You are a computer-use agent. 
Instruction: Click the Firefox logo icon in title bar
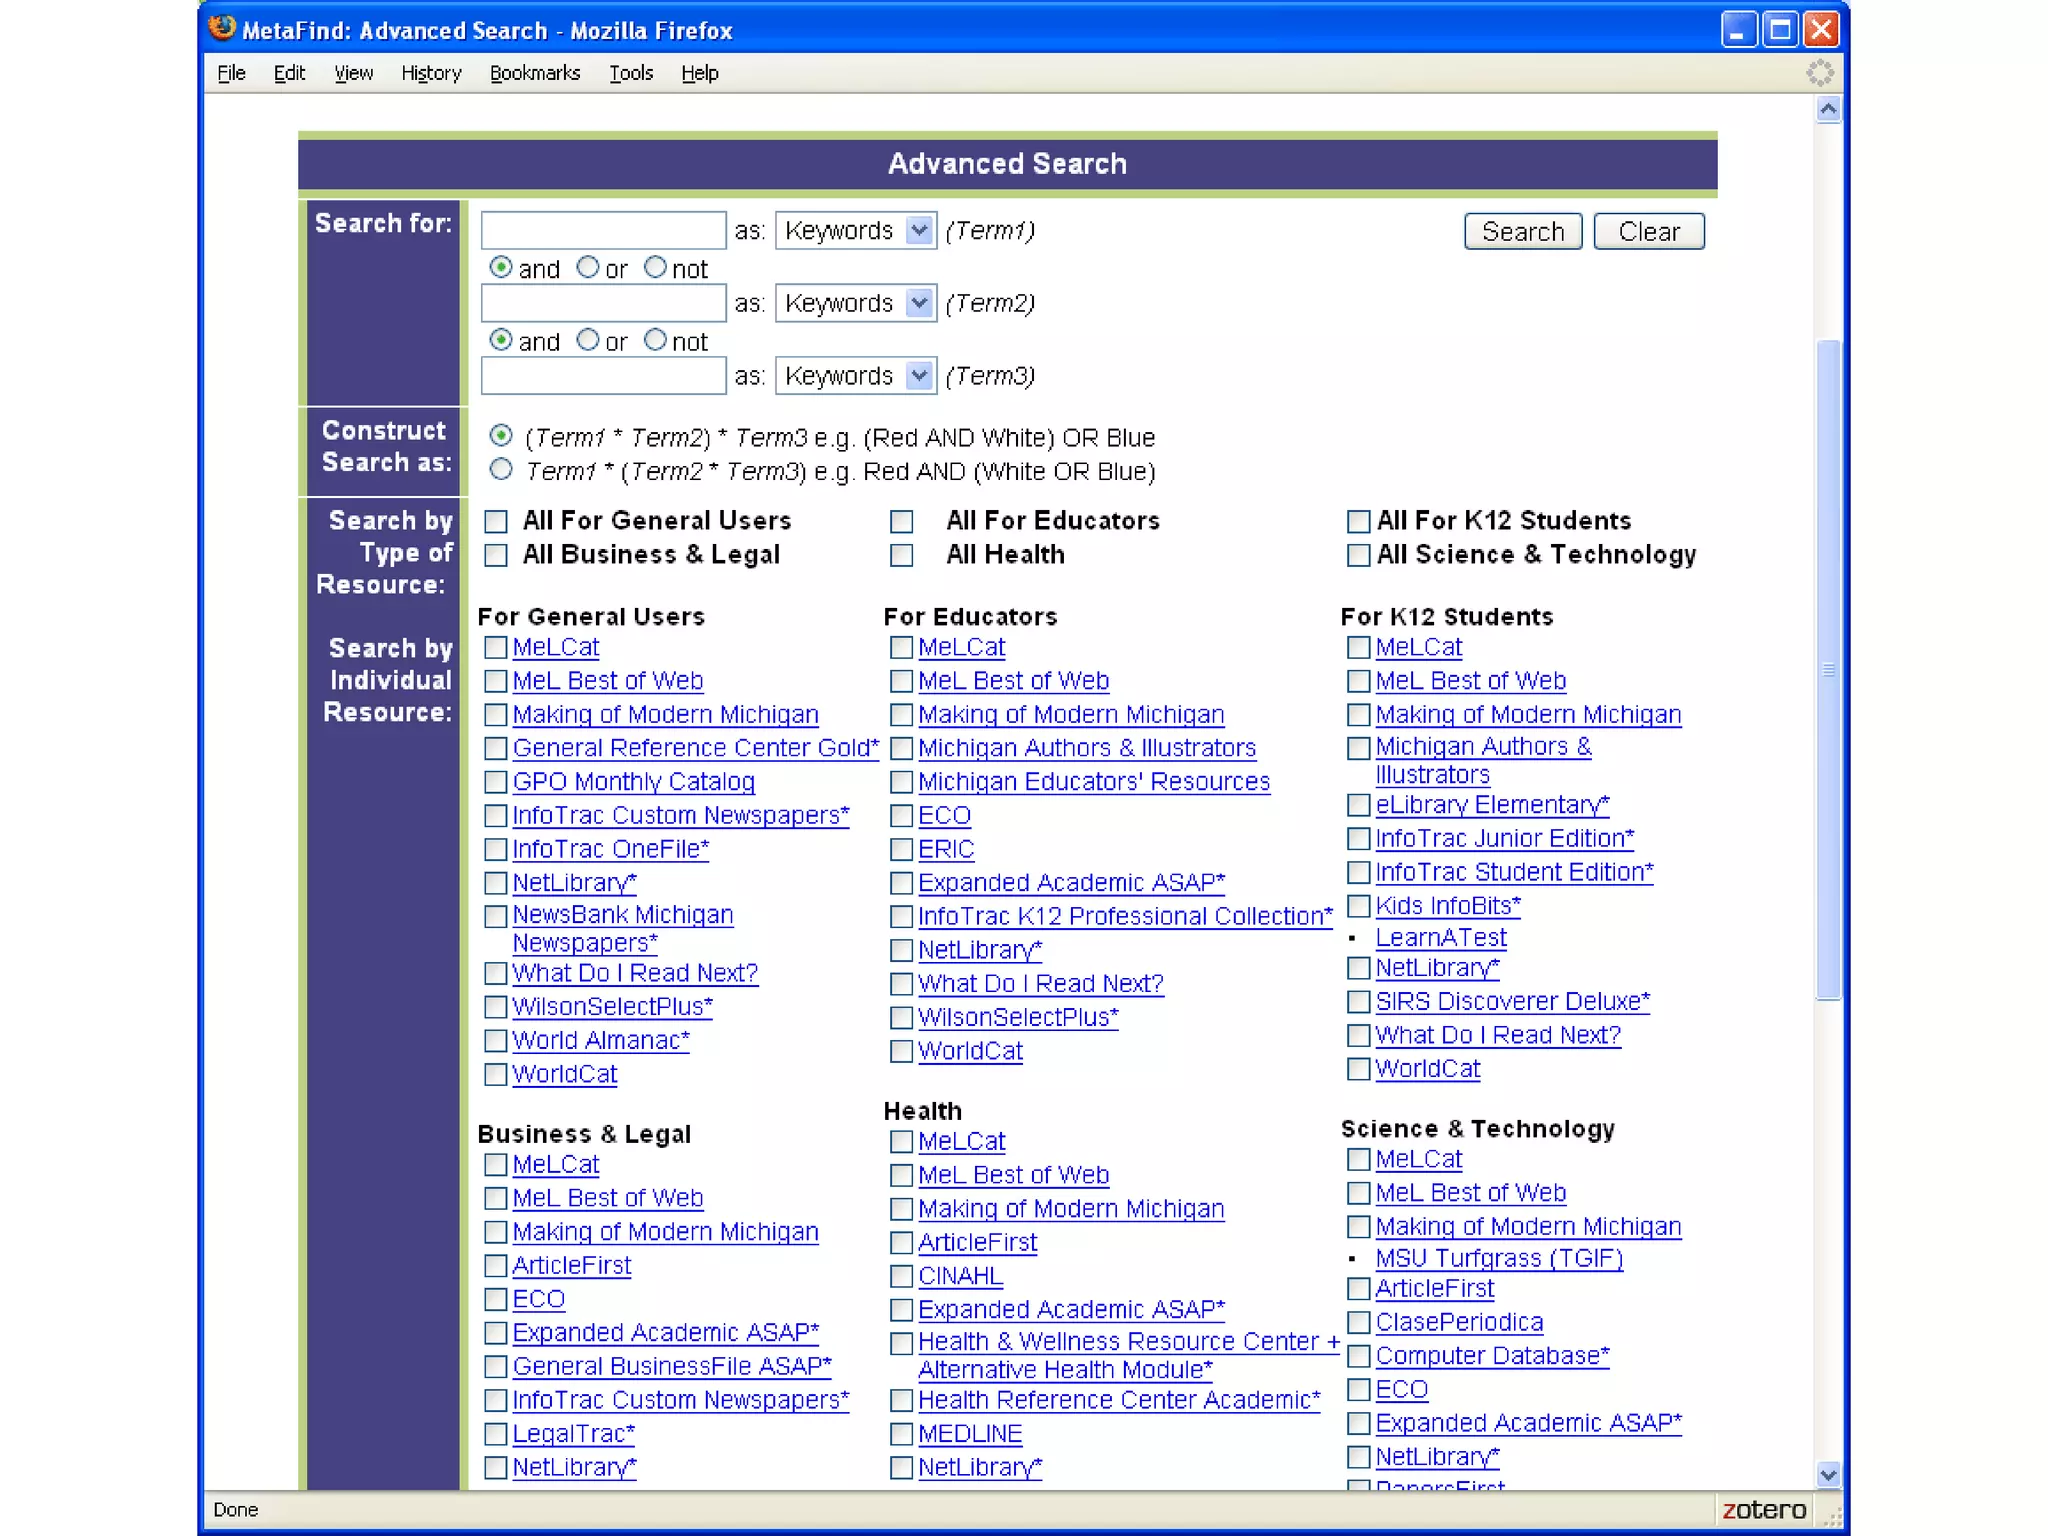tap(223, 28)
